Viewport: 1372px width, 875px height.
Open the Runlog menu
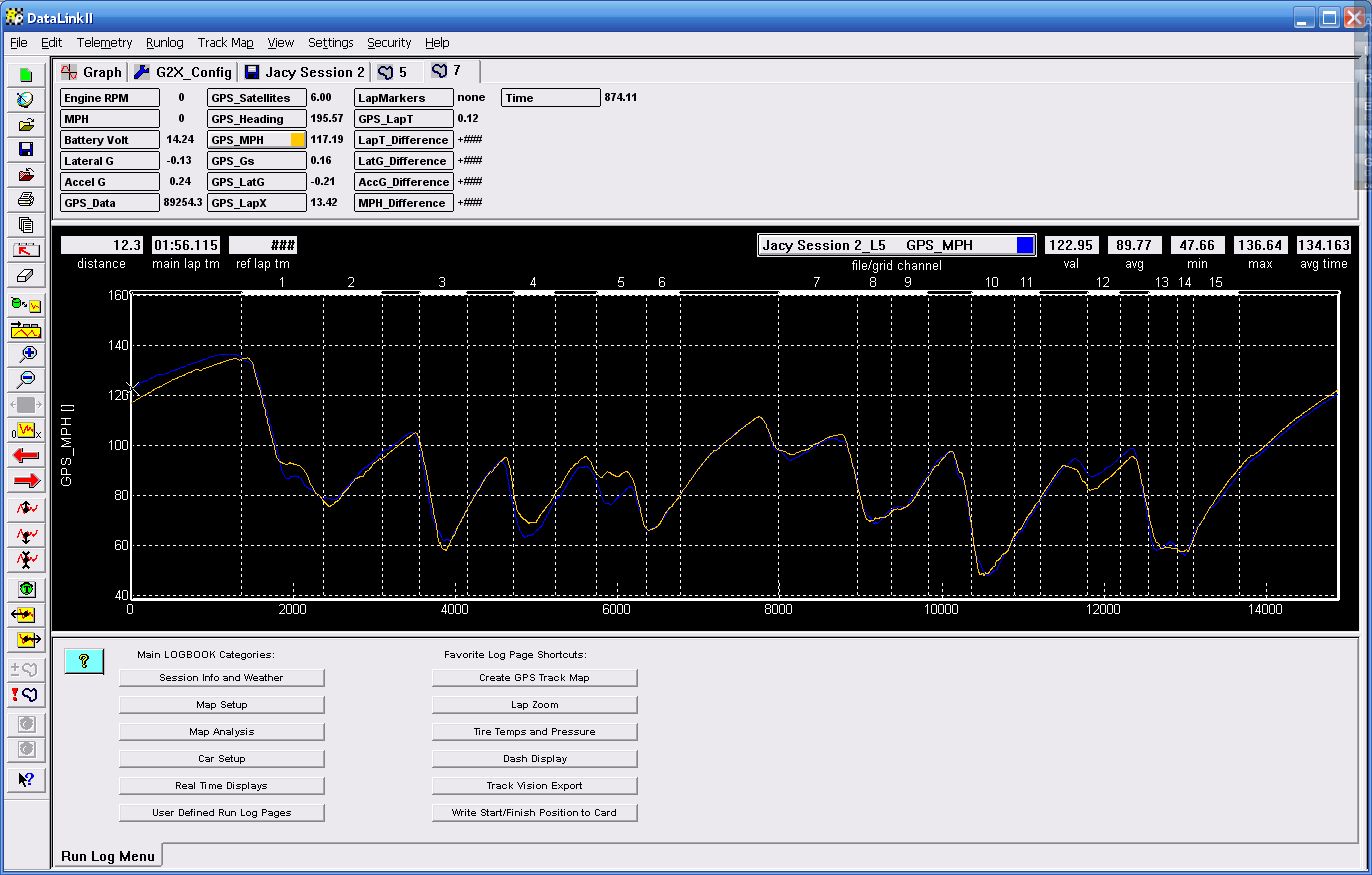click(164, 43)
